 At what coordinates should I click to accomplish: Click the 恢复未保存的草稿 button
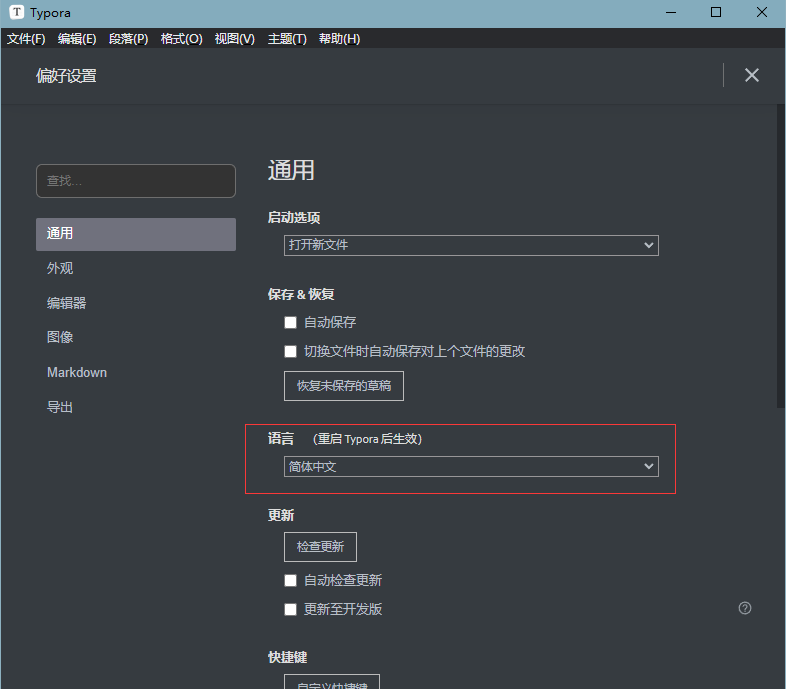[344, 386]
